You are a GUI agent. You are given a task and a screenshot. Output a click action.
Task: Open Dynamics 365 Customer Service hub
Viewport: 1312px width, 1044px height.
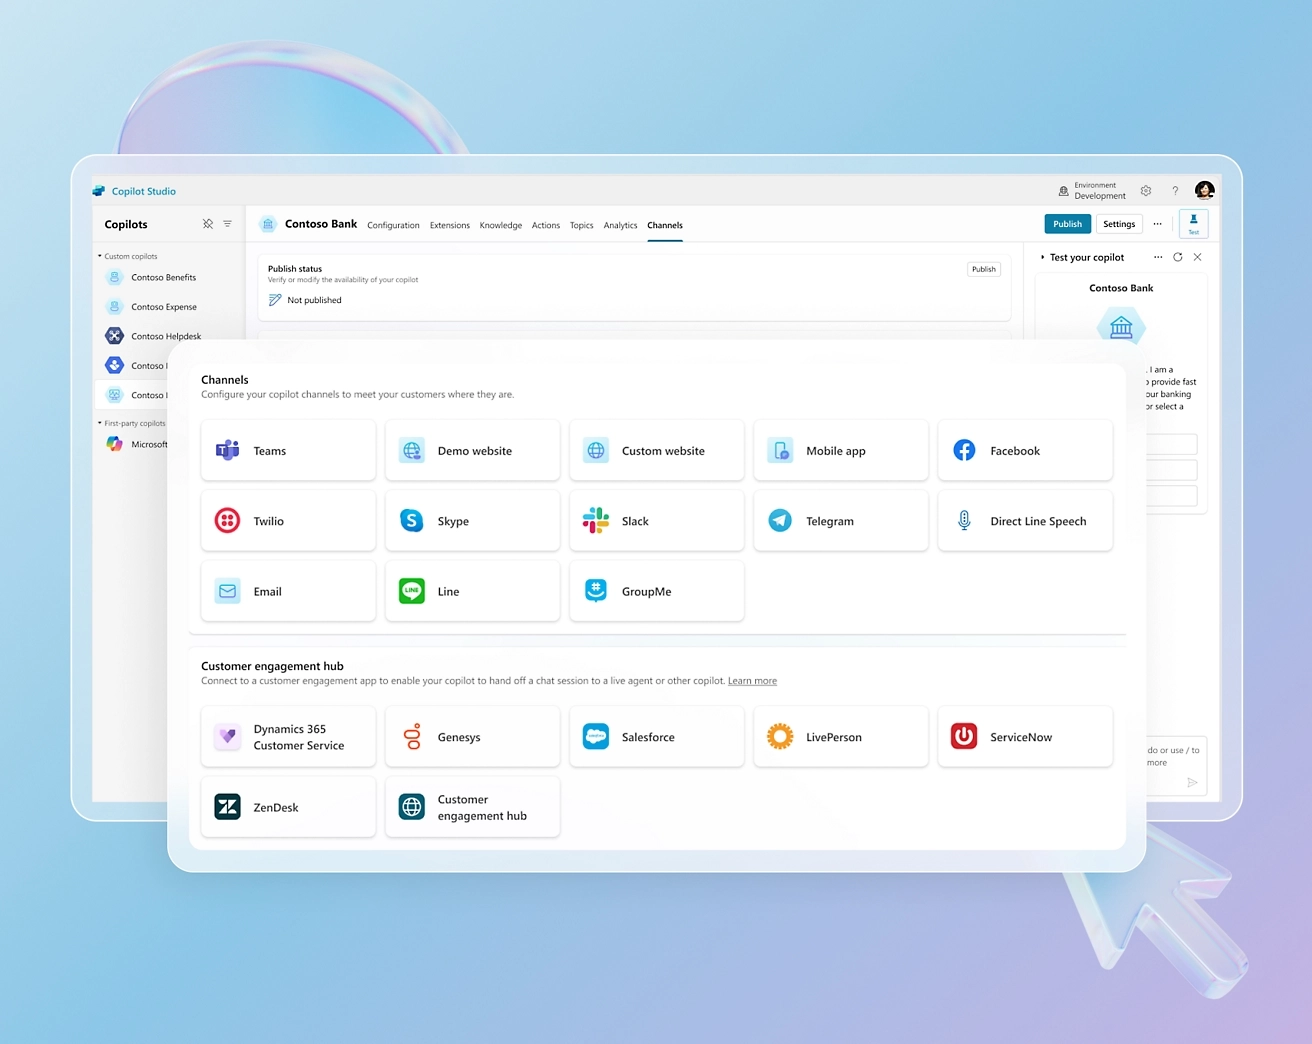click(288, 737)
